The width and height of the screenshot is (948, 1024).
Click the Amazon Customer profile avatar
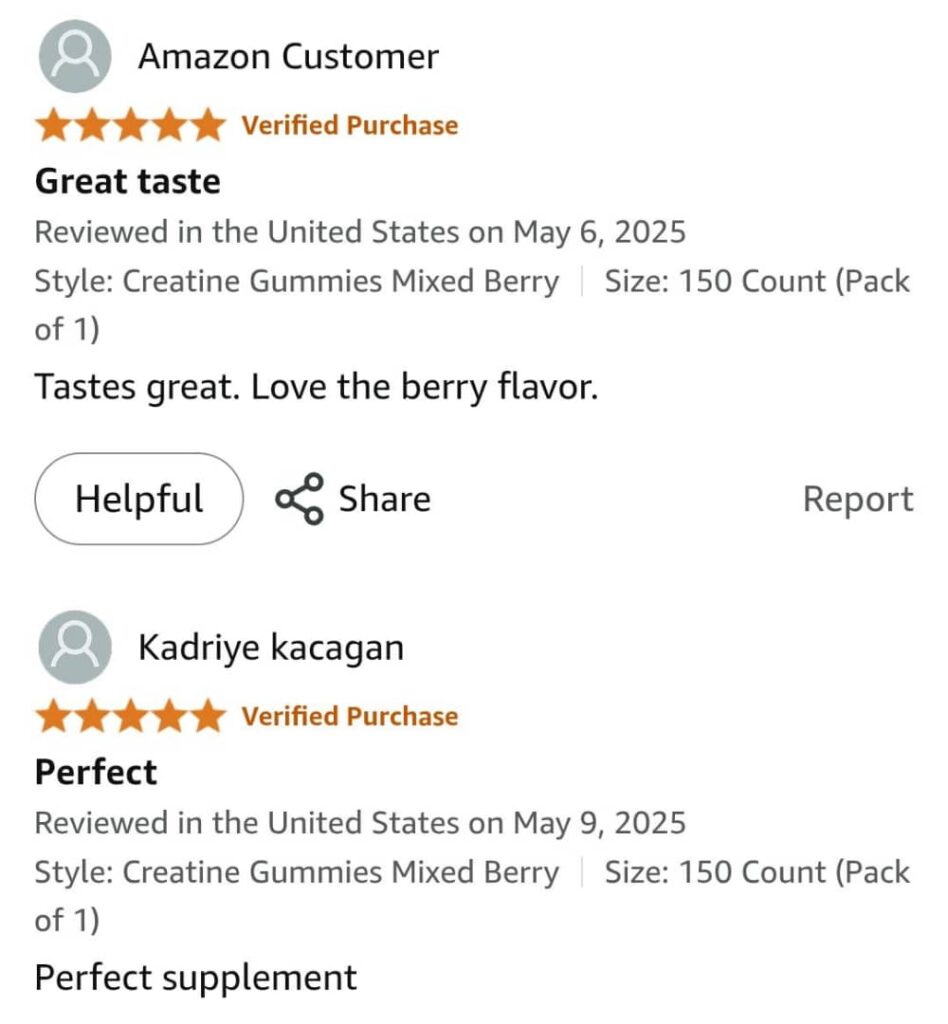pyautogui.click(x=73, y=56)
